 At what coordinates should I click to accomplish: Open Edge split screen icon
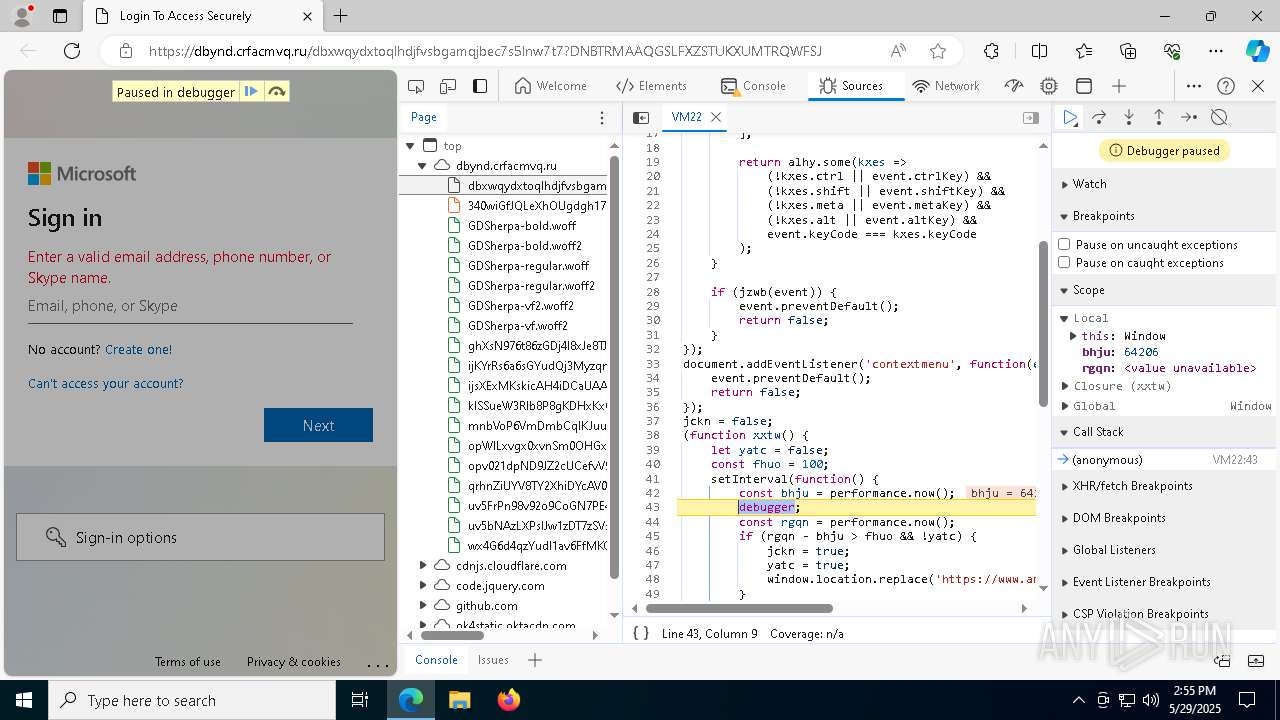(x=1039, y=51)
